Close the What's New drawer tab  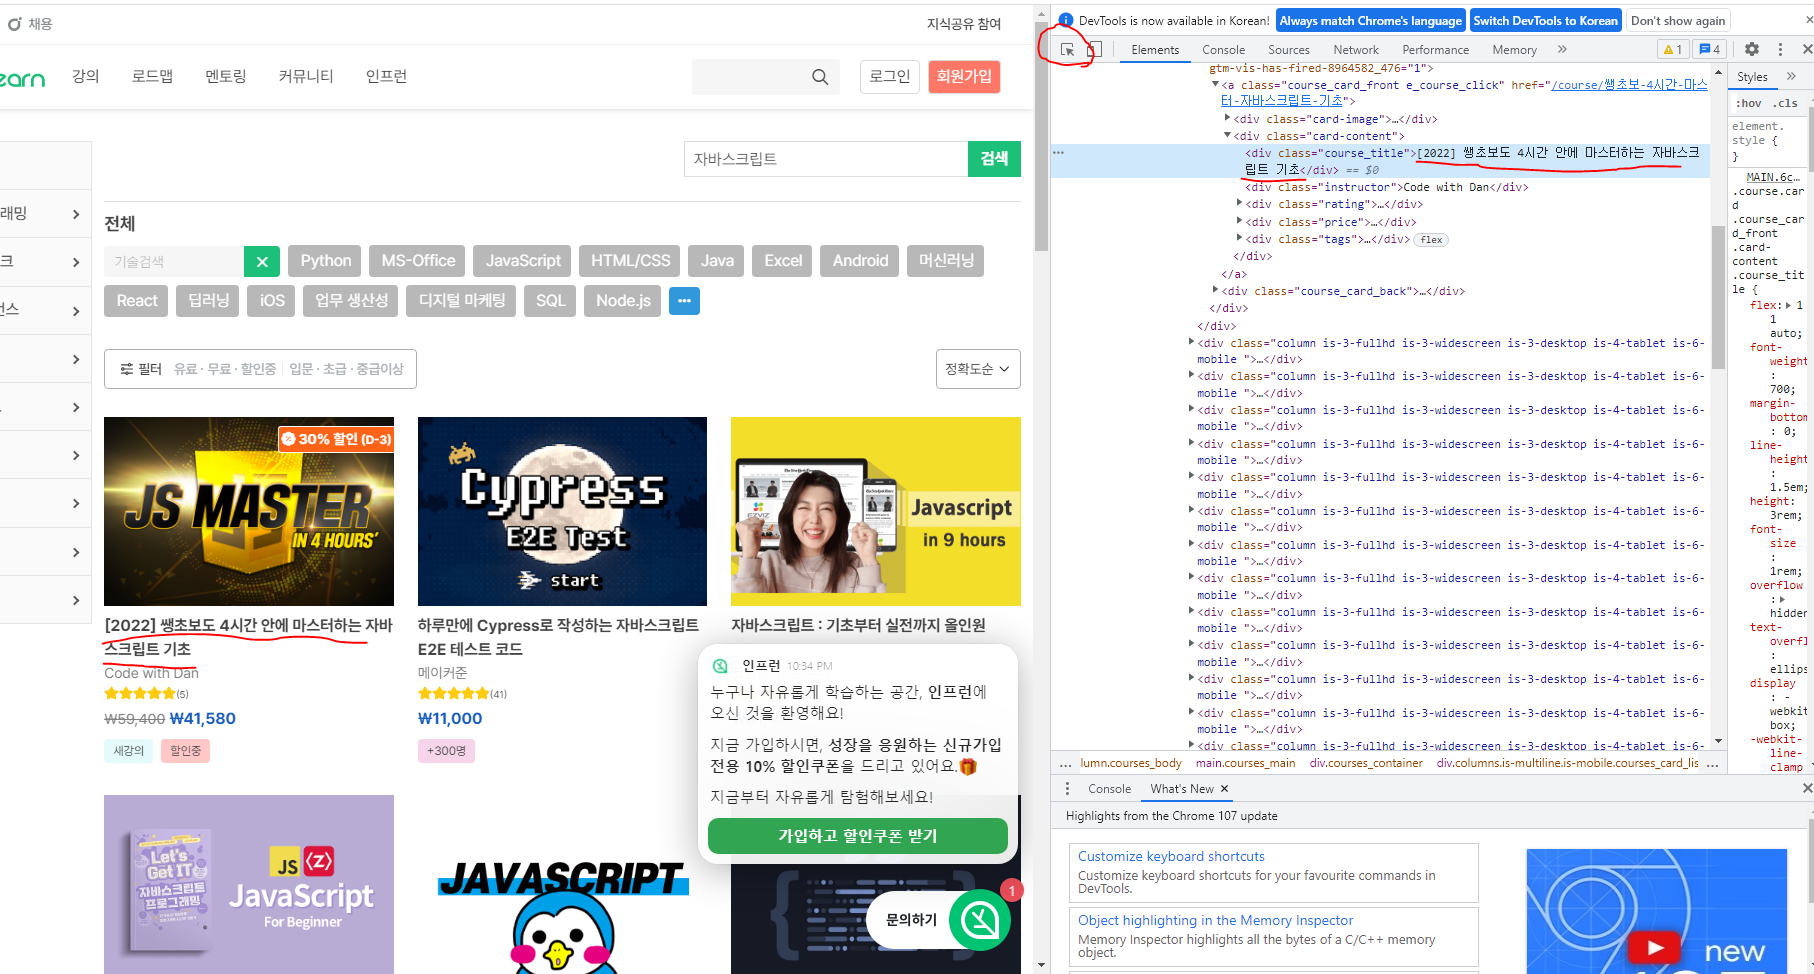pos(1224,789)
